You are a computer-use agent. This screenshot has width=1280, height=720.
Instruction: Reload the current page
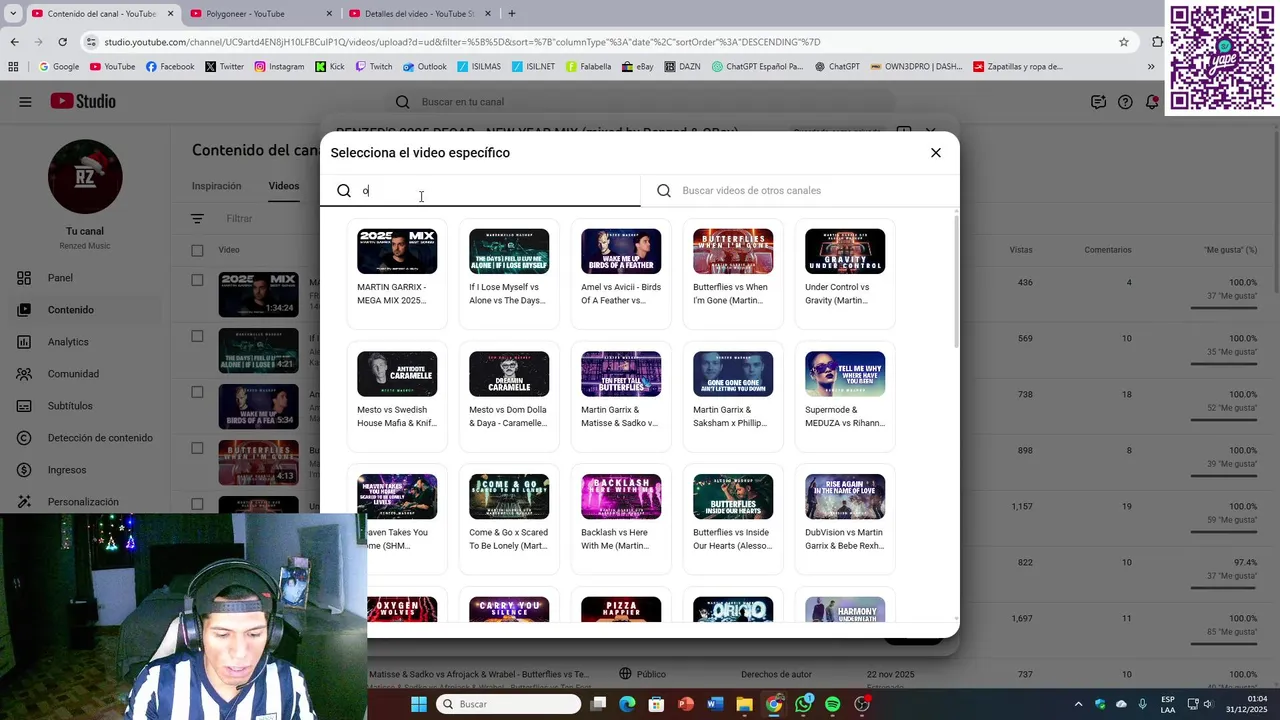(x=62, y=42)
